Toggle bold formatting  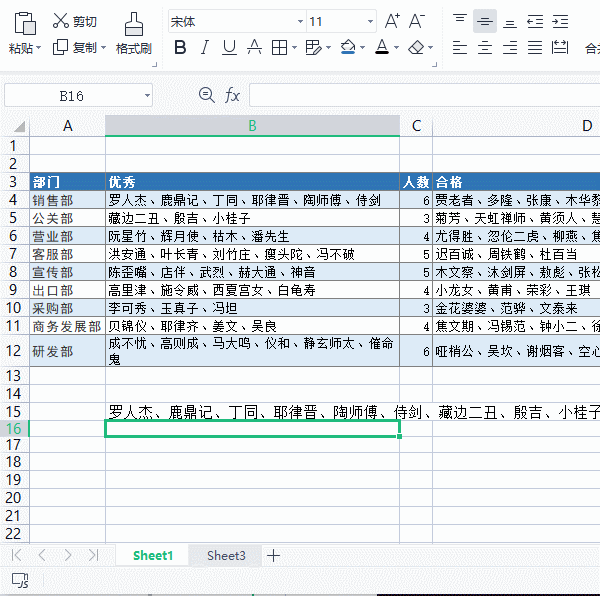180,47
